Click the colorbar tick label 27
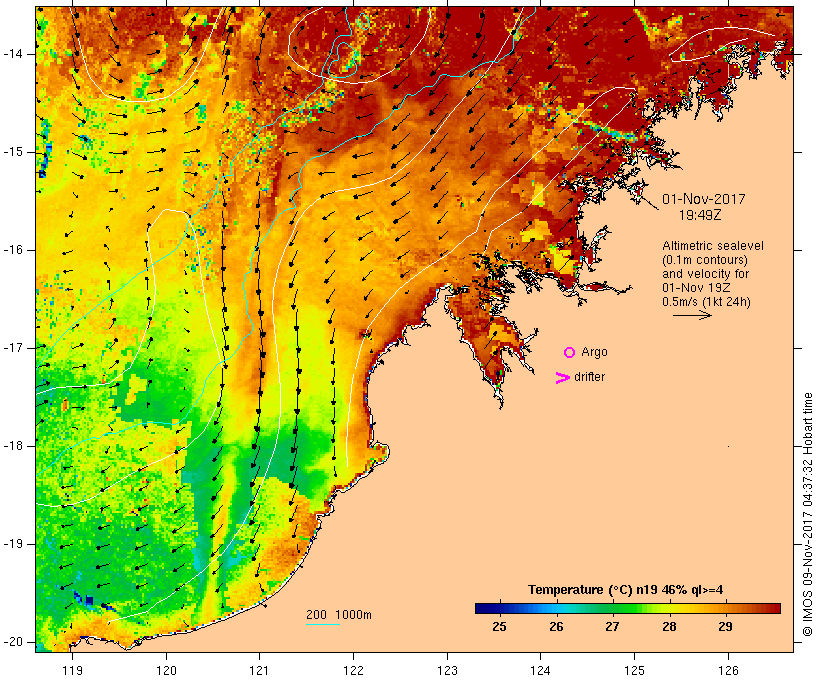The width and height of the screenshot is (820, 680). click(x=612, y=627)
